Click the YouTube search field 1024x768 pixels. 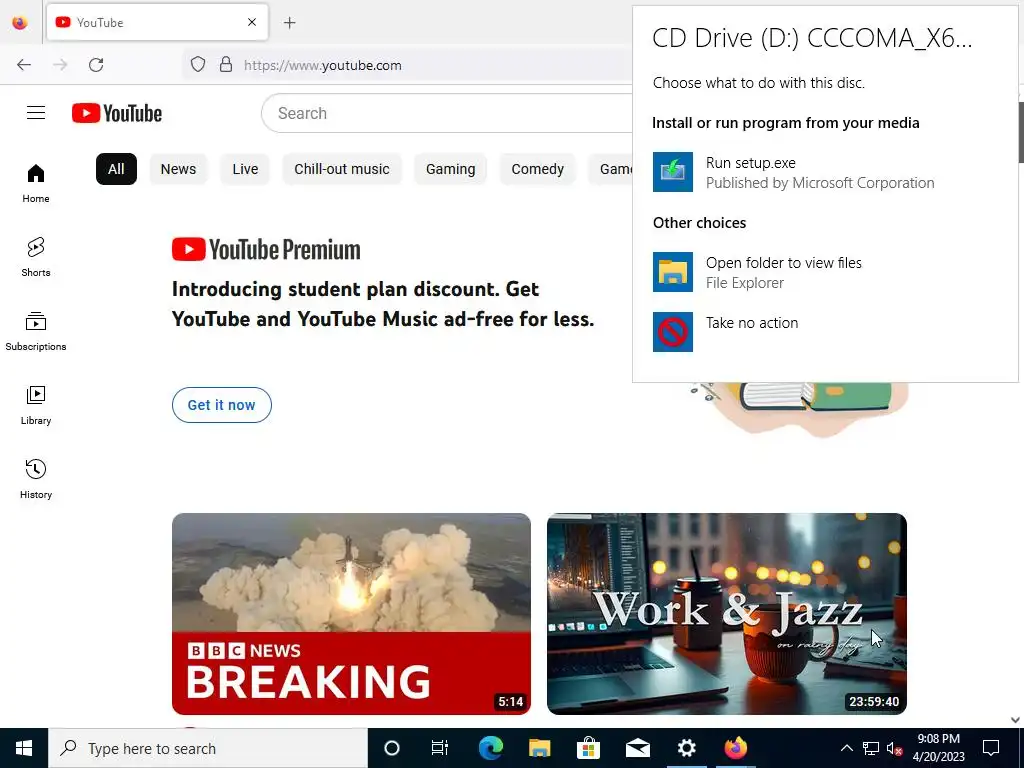point(447,113)
